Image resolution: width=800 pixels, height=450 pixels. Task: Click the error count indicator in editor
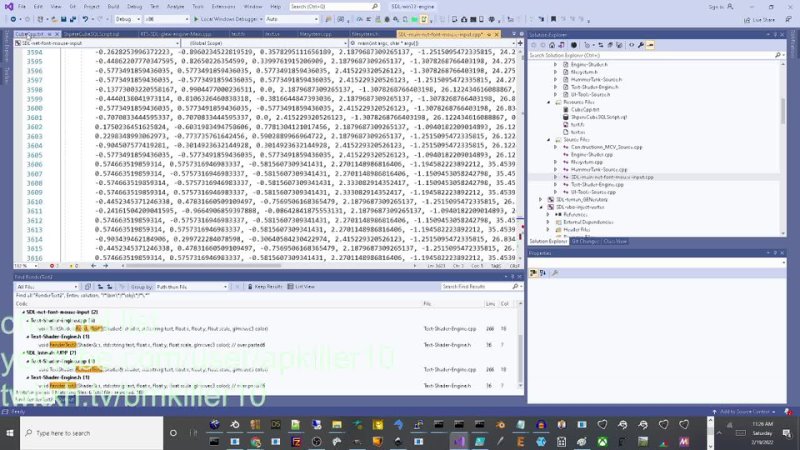tap(54, 266)
